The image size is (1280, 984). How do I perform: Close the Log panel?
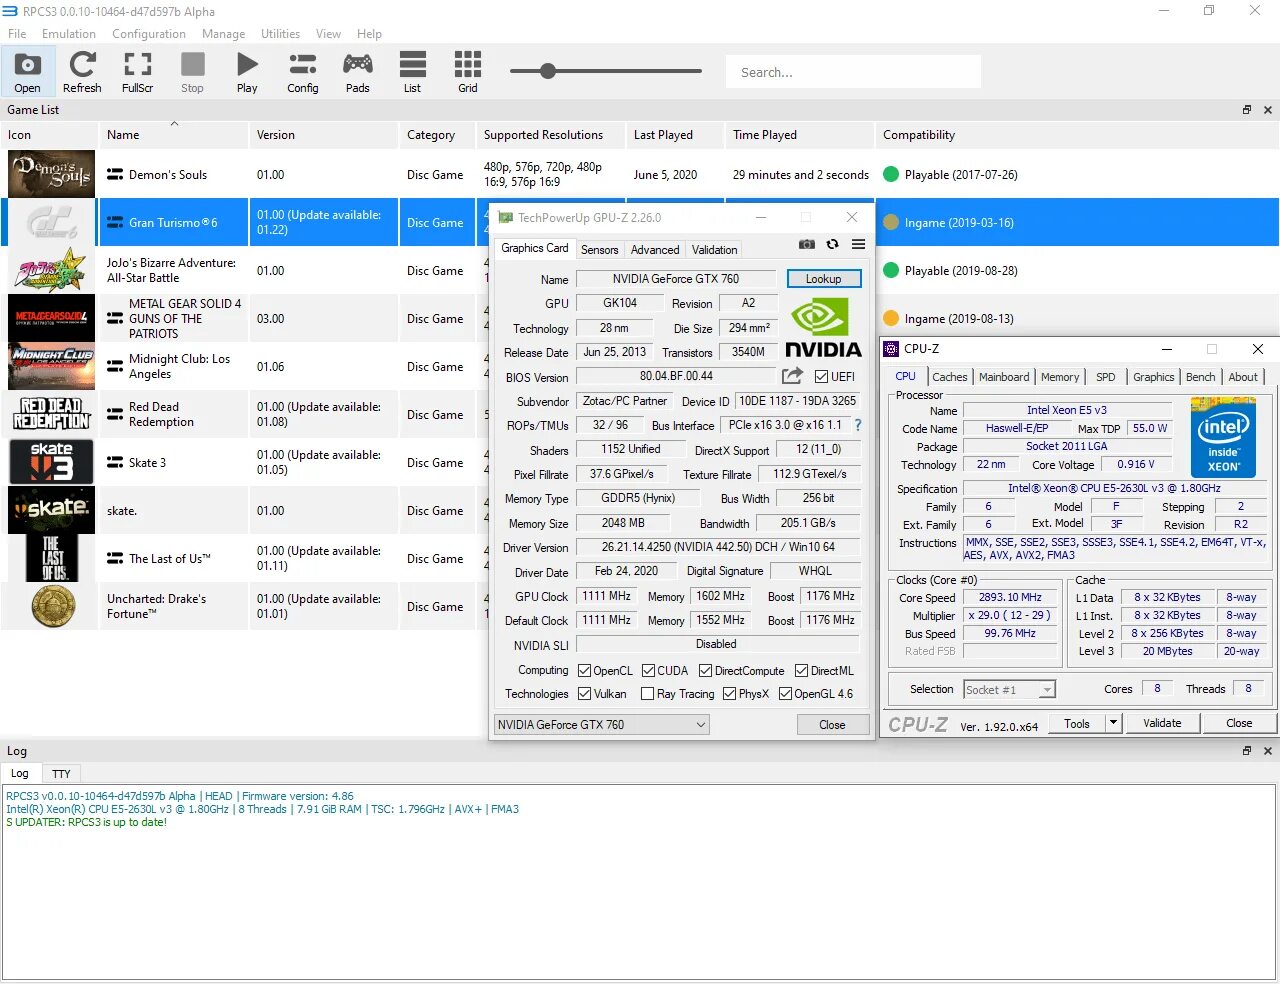(x=1268, y=751)
